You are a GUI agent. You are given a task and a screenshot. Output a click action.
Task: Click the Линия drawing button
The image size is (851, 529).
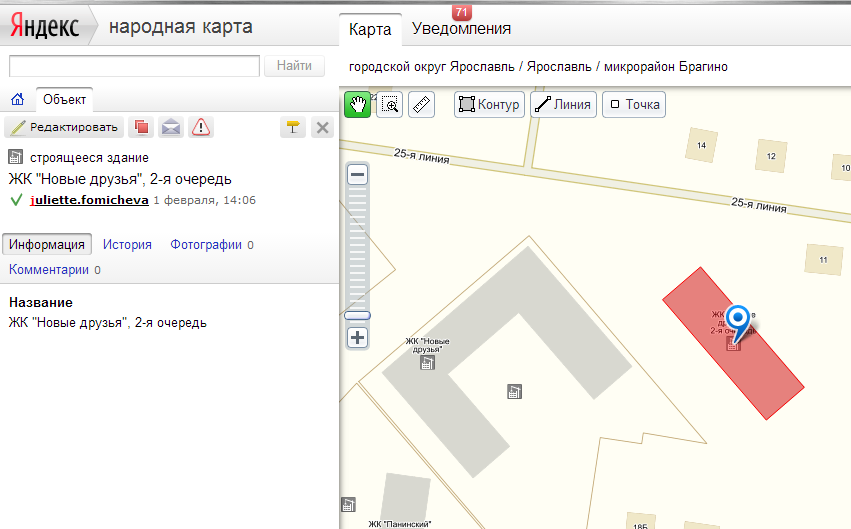563,104
